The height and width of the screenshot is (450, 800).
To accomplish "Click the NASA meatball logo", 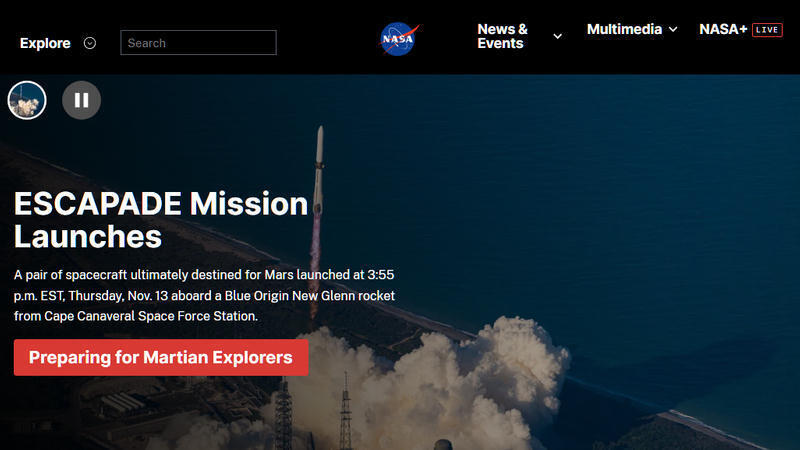I will click(399, 39).
